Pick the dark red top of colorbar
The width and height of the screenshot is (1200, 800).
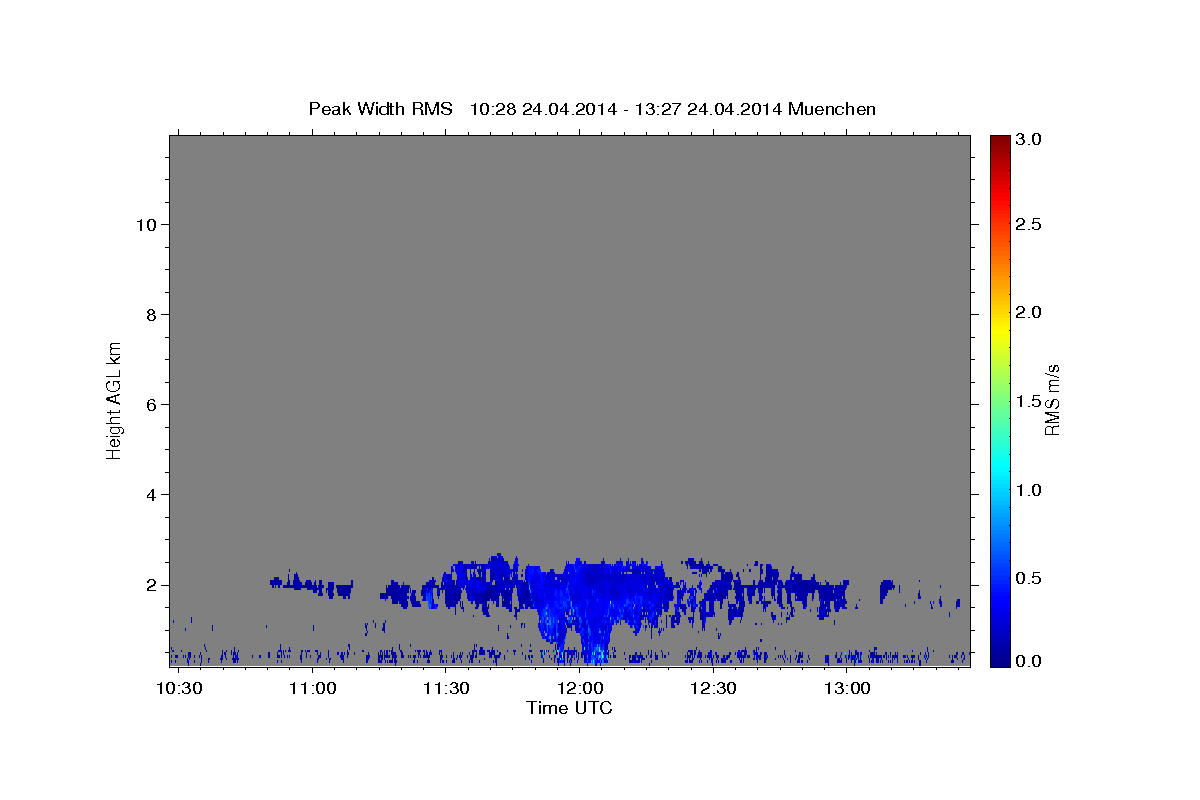coord(1000,142)
